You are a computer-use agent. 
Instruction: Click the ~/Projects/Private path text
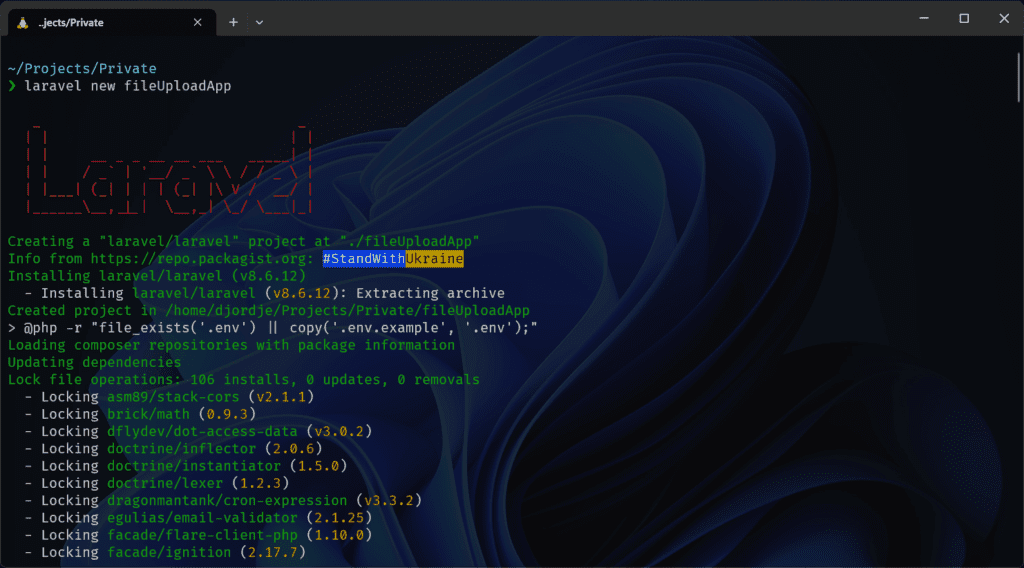(82, 69)
